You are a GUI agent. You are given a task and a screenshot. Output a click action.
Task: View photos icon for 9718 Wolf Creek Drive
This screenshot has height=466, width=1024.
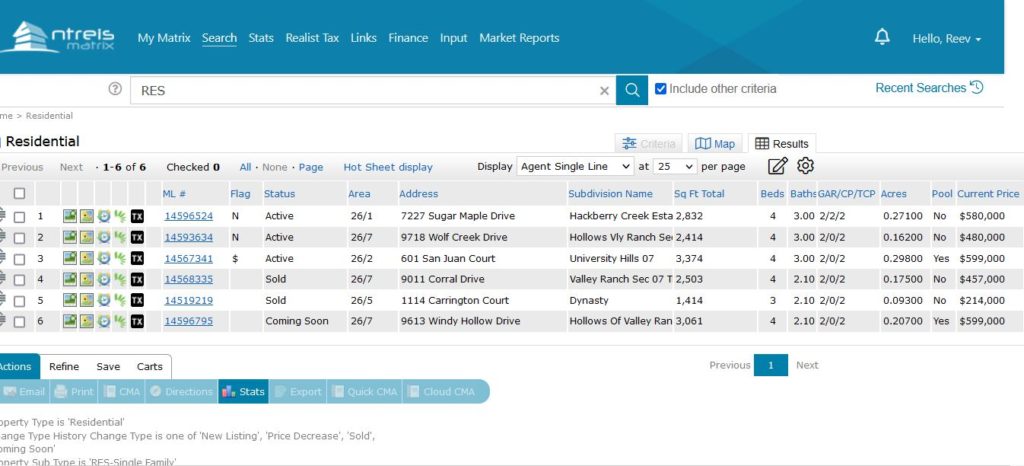(70, 237)
